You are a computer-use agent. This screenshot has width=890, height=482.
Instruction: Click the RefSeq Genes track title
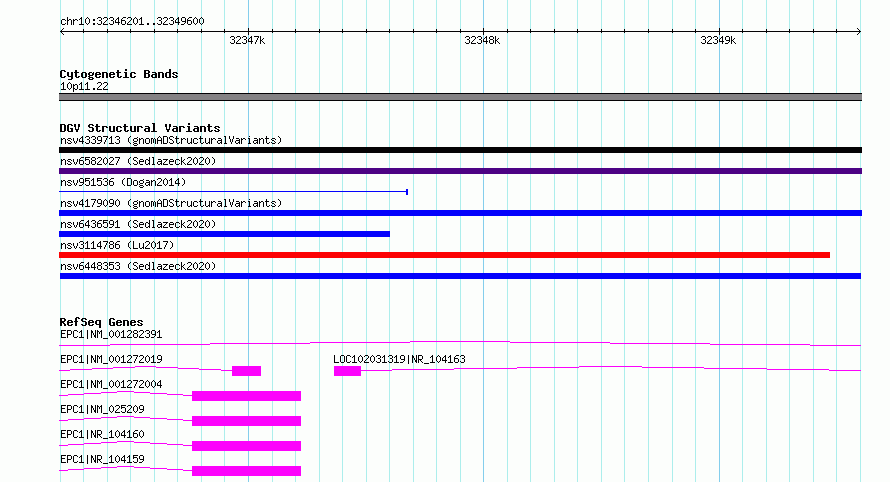click(x=101, y=322)
